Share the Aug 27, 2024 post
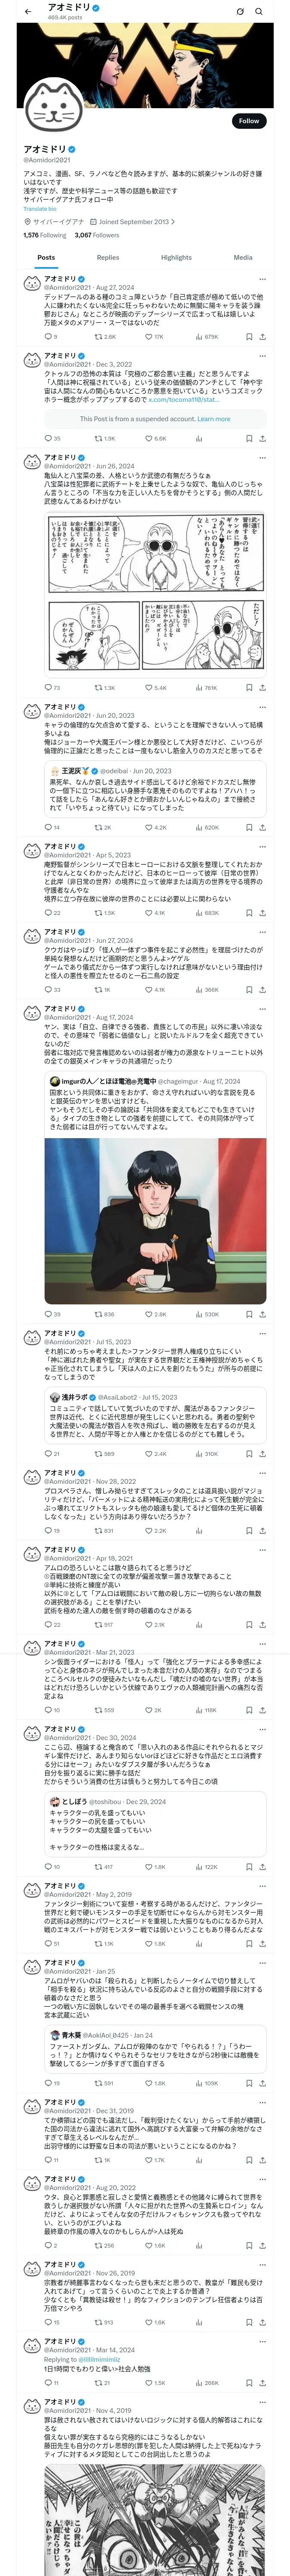The height and width of the screenshot is (2576, 290). (x=263, y=337)
